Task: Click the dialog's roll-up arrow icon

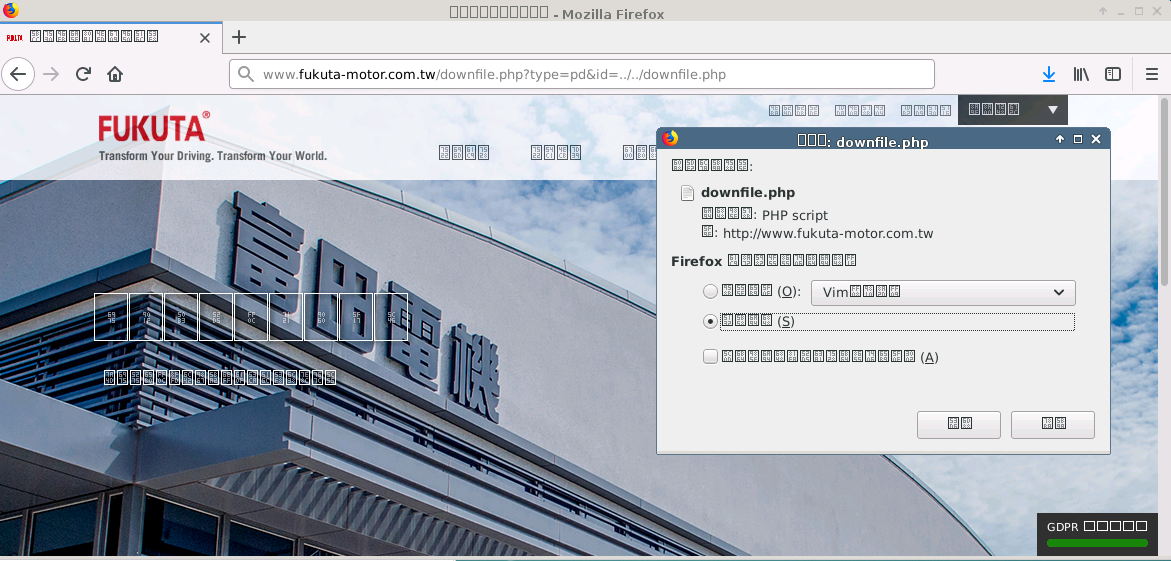Action: click(1060, 139)
